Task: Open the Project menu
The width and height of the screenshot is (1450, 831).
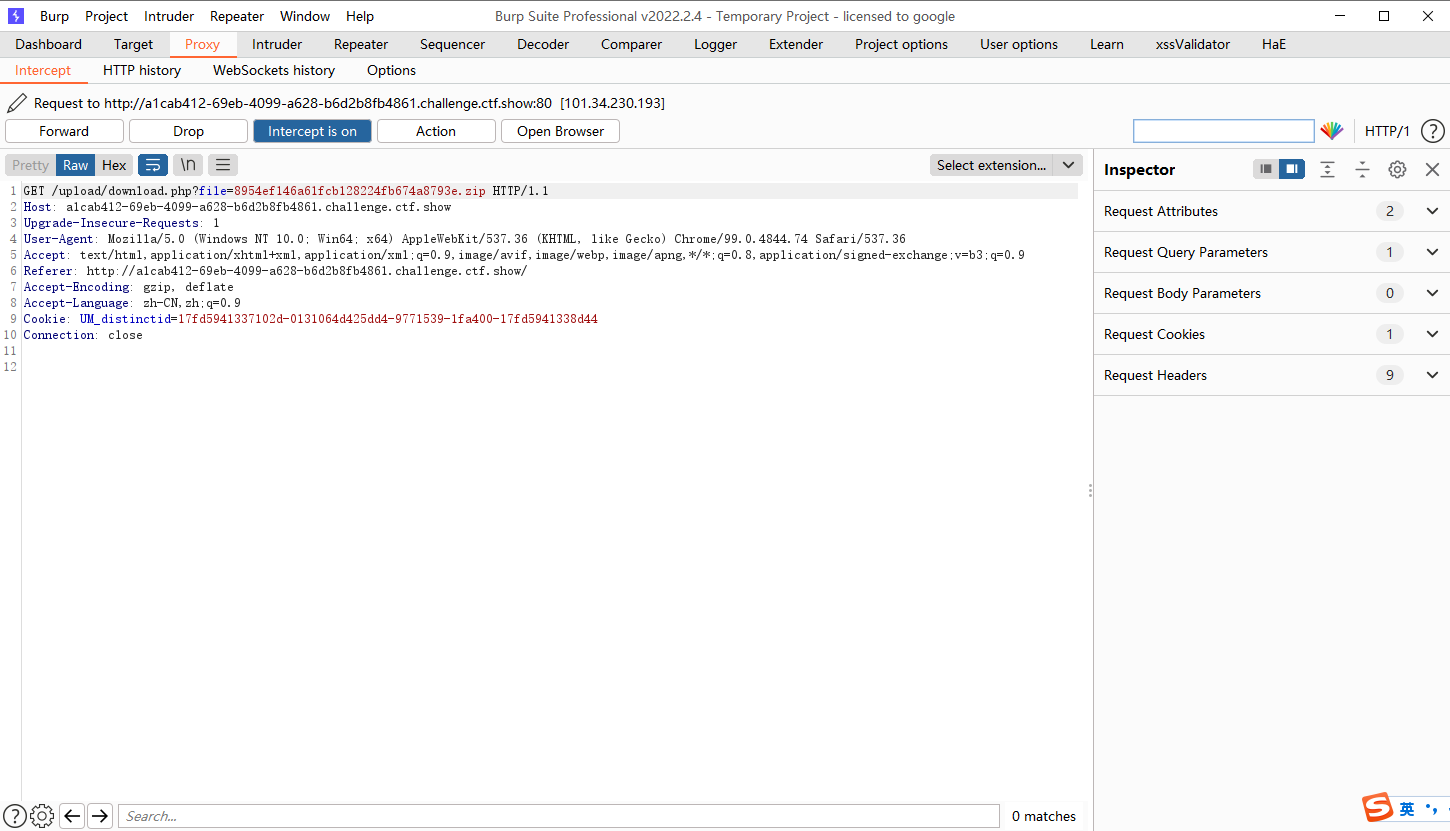Action: (106, 16)
